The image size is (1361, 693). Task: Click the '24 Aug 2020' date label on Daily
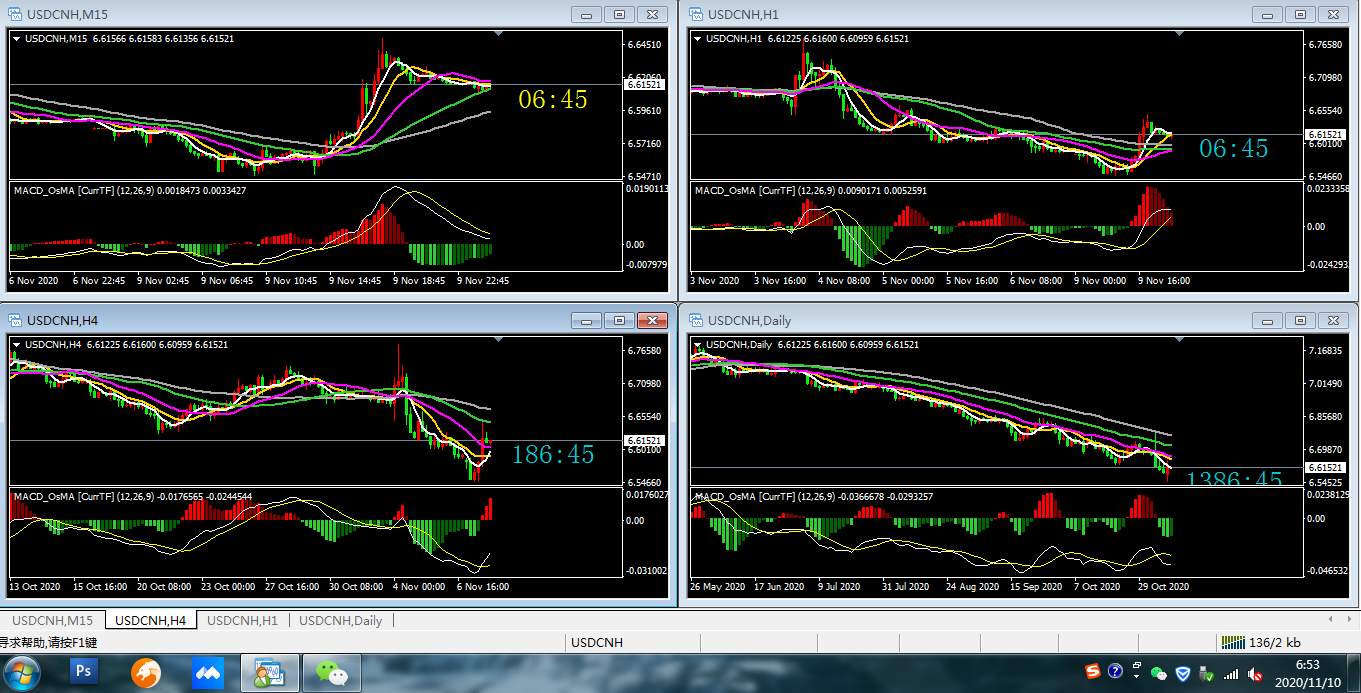(x=973, y=587)
